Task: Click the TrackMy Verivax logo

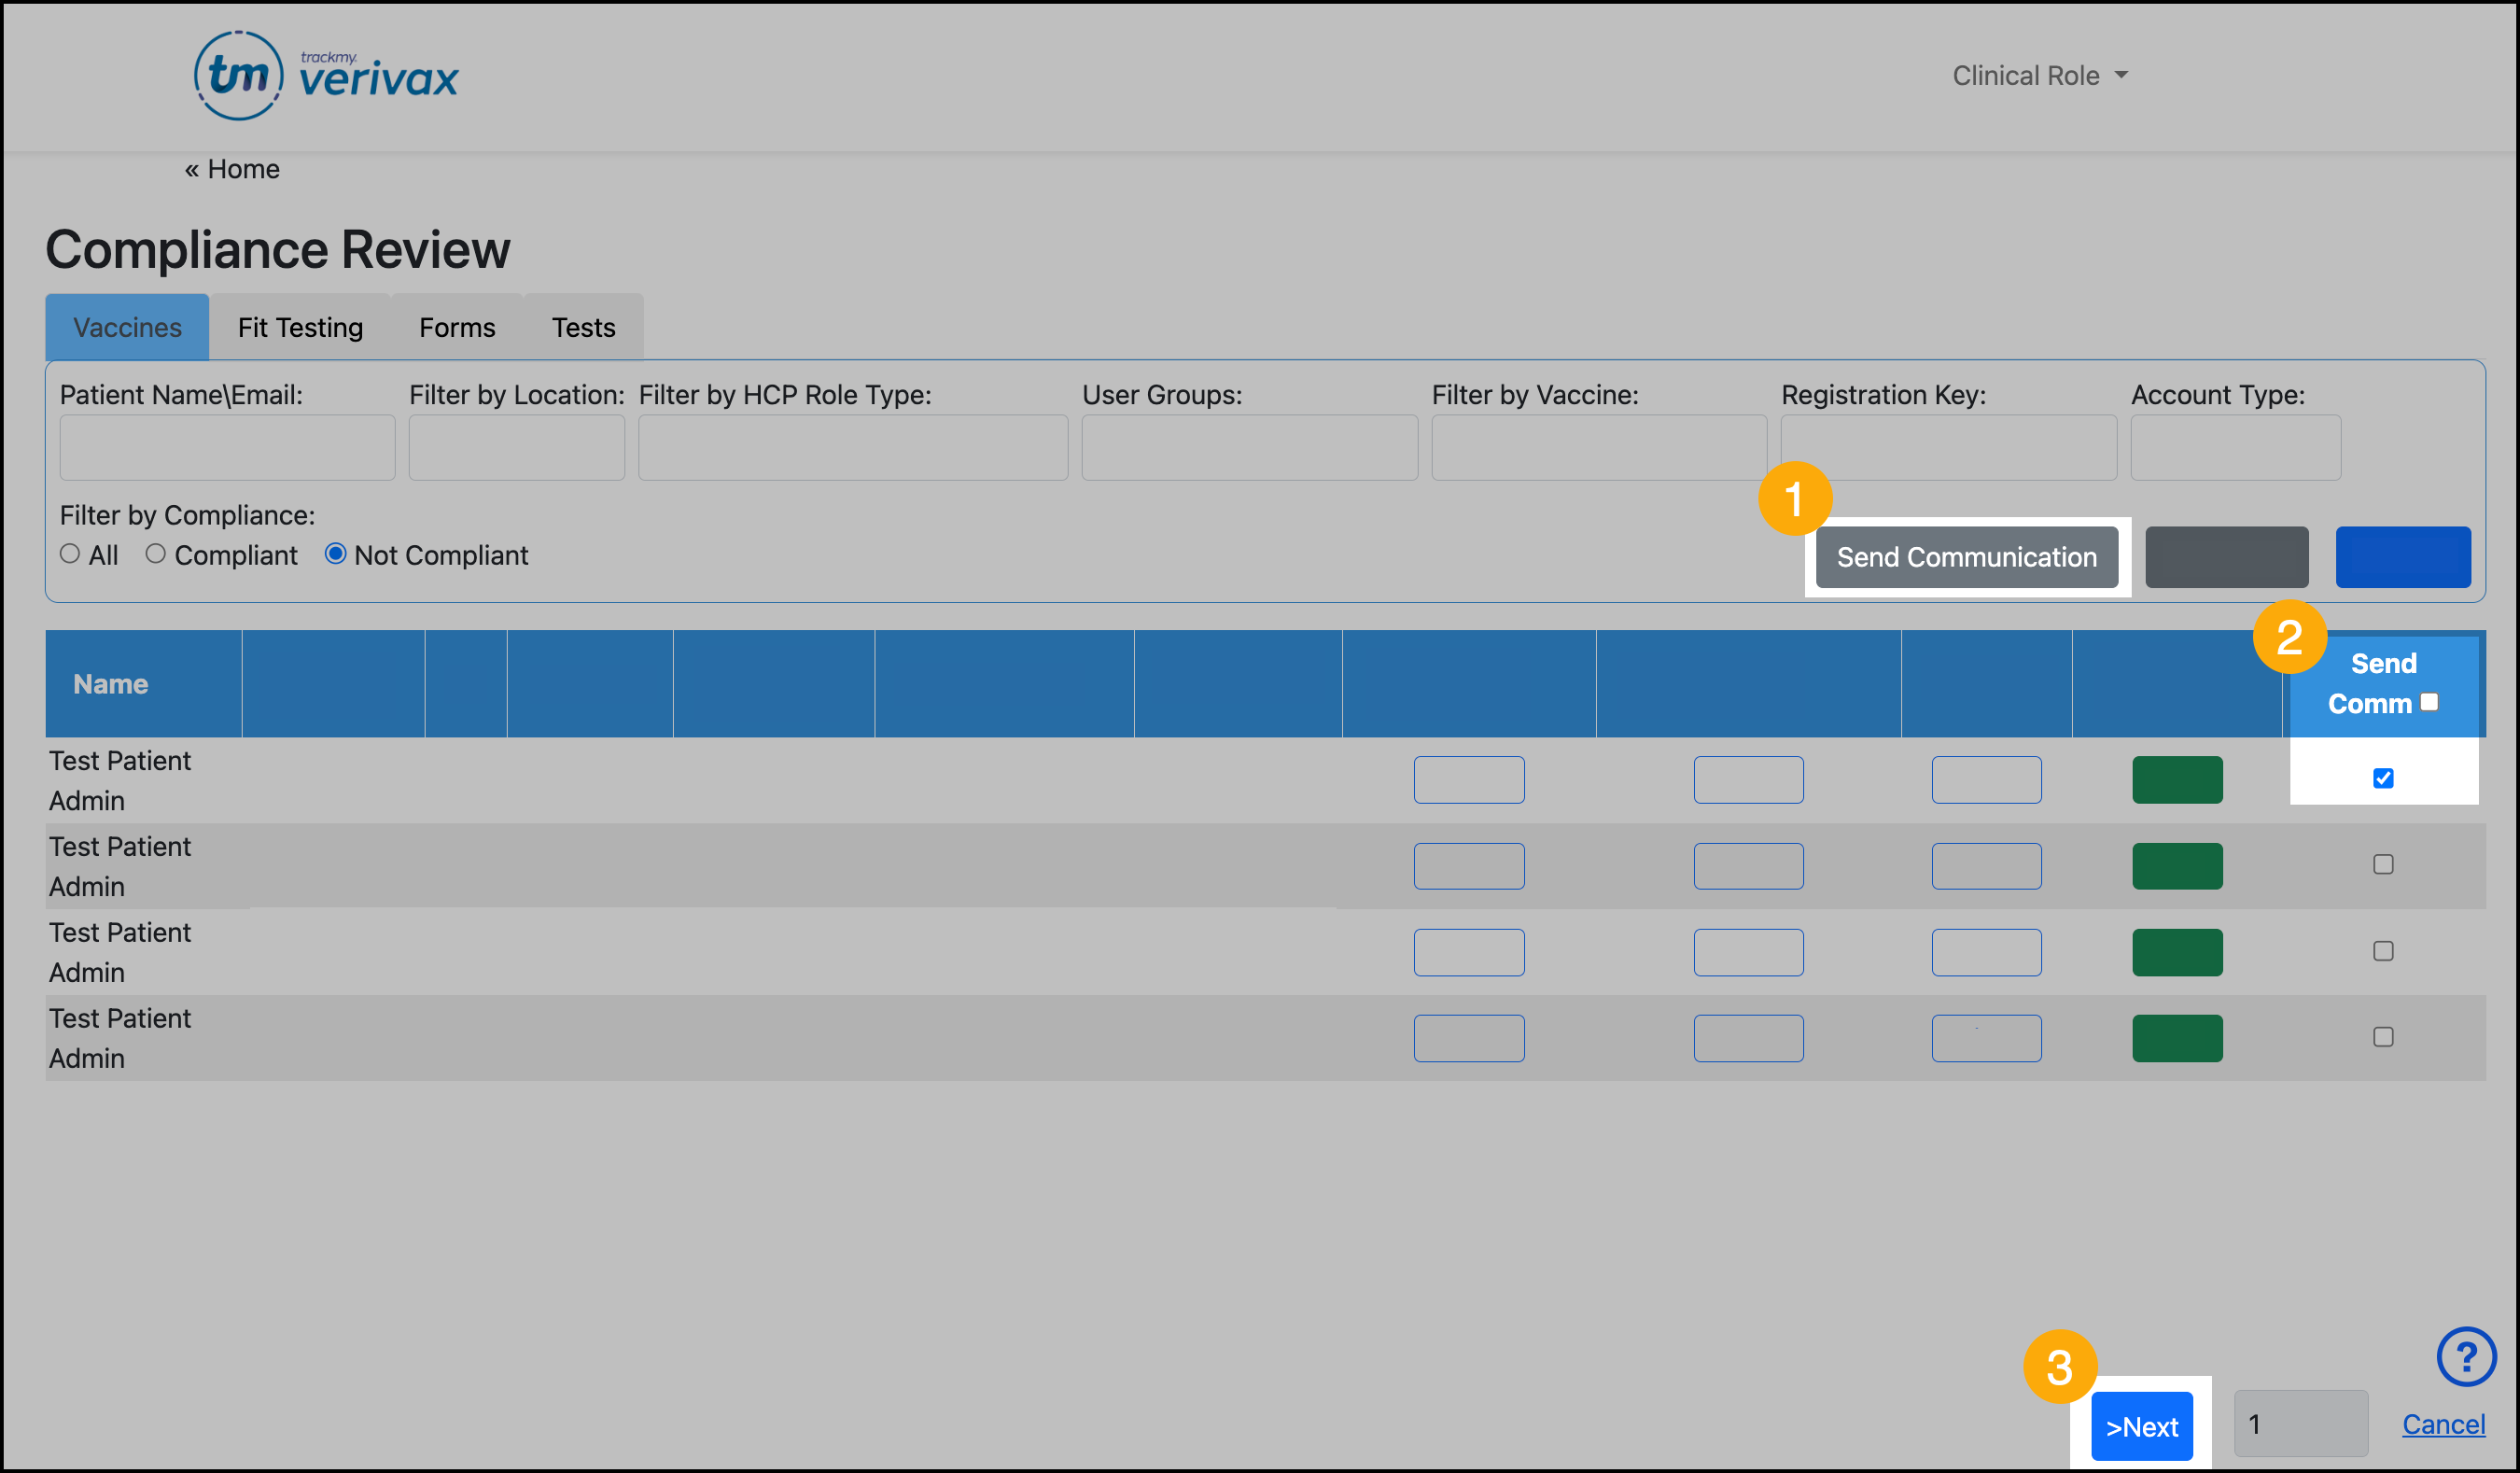Action: click(x=326, y=76)
